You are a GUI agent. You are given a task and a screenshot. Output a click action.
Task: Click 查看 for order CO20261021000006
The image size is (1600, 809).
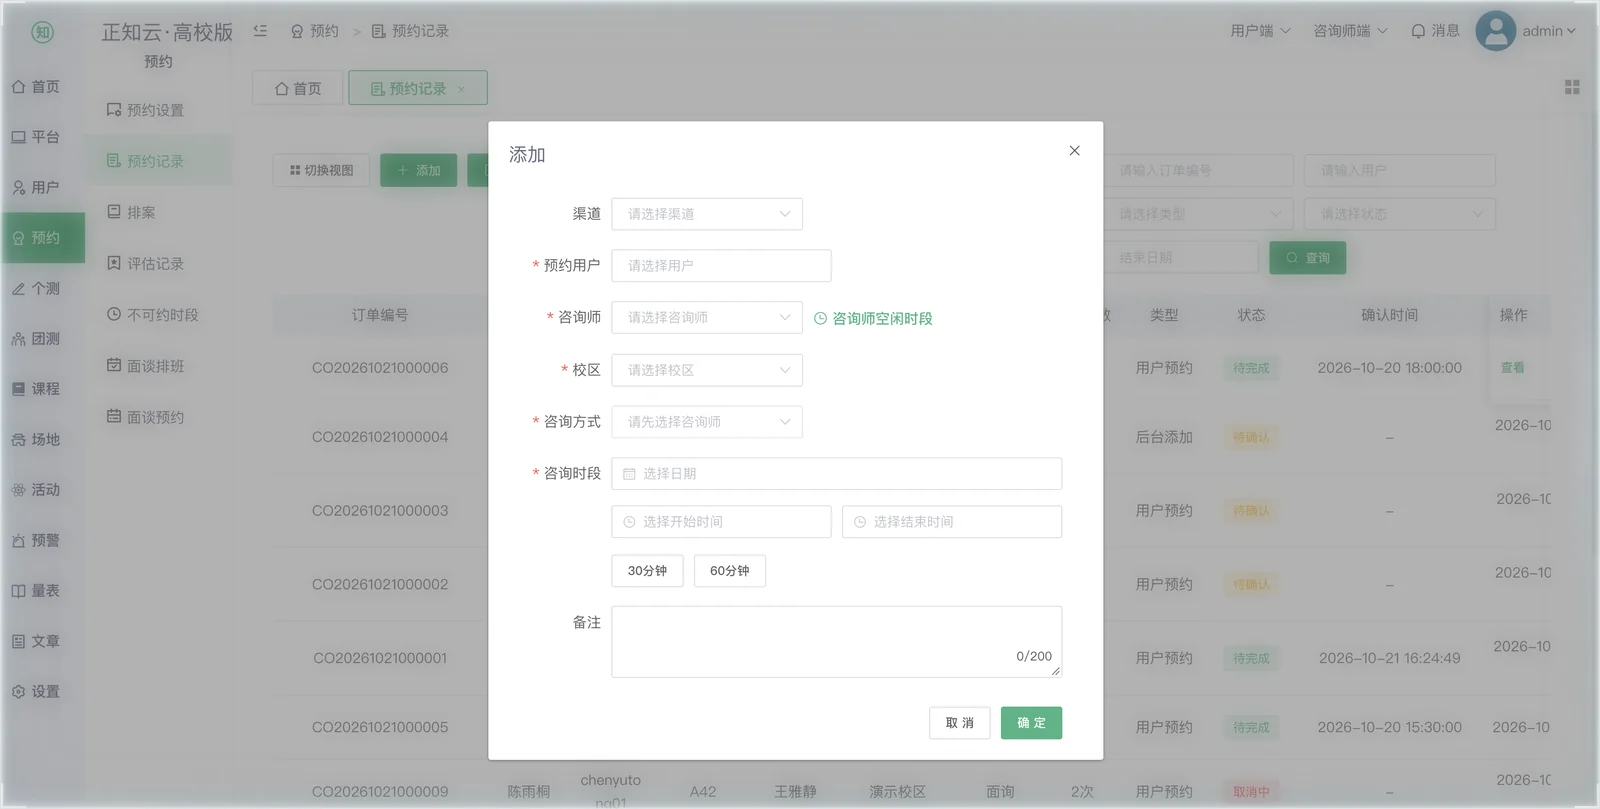(1512, 368)
